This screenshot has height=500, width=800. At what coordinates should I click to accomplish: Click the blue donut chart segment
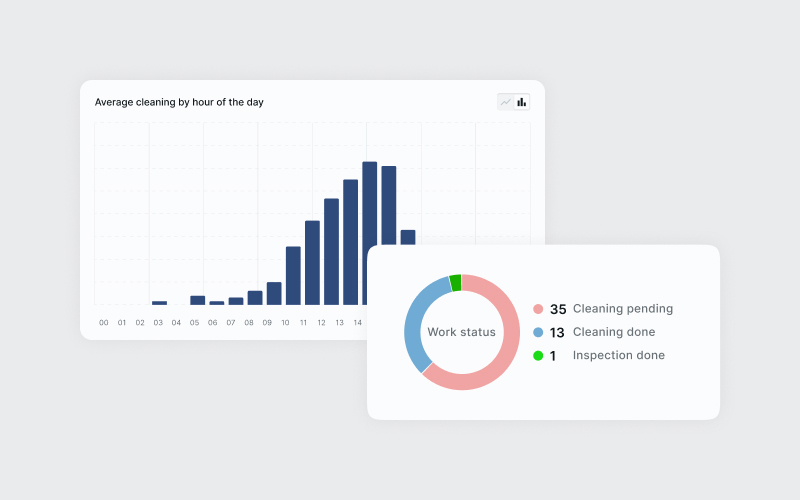415,318
